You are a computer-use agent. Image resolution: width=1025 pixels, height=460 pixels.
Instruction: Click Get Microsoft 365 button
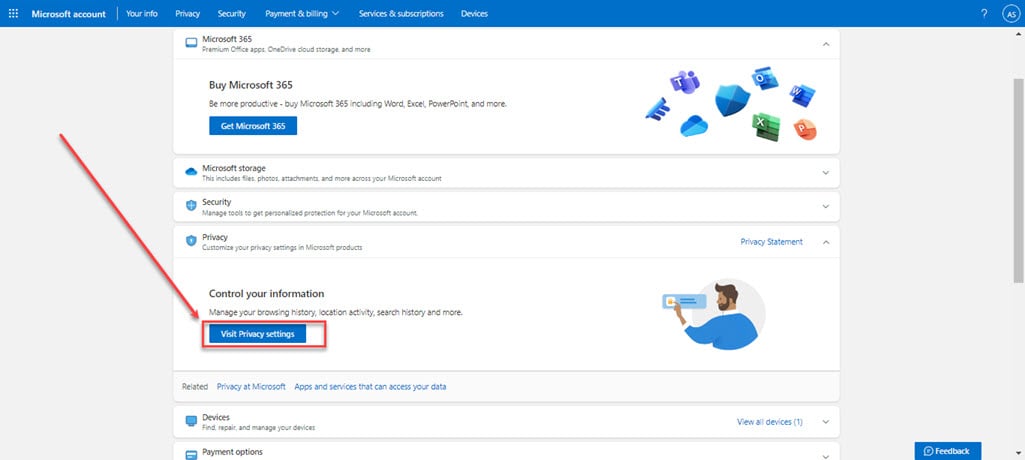tap(253, 126)
